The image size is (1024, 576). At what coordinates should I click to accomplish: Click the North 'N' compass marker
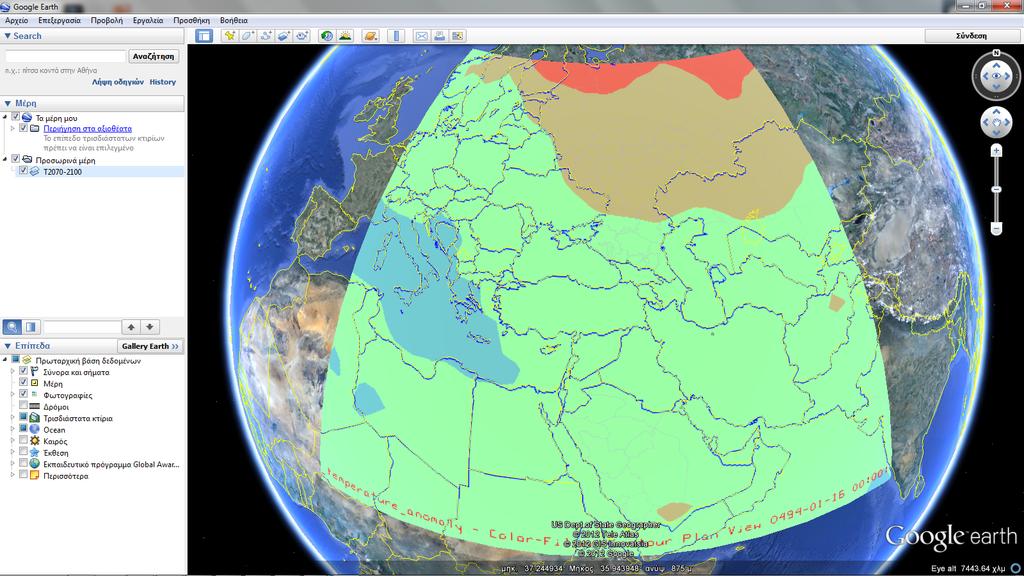(x=997, y=53)
